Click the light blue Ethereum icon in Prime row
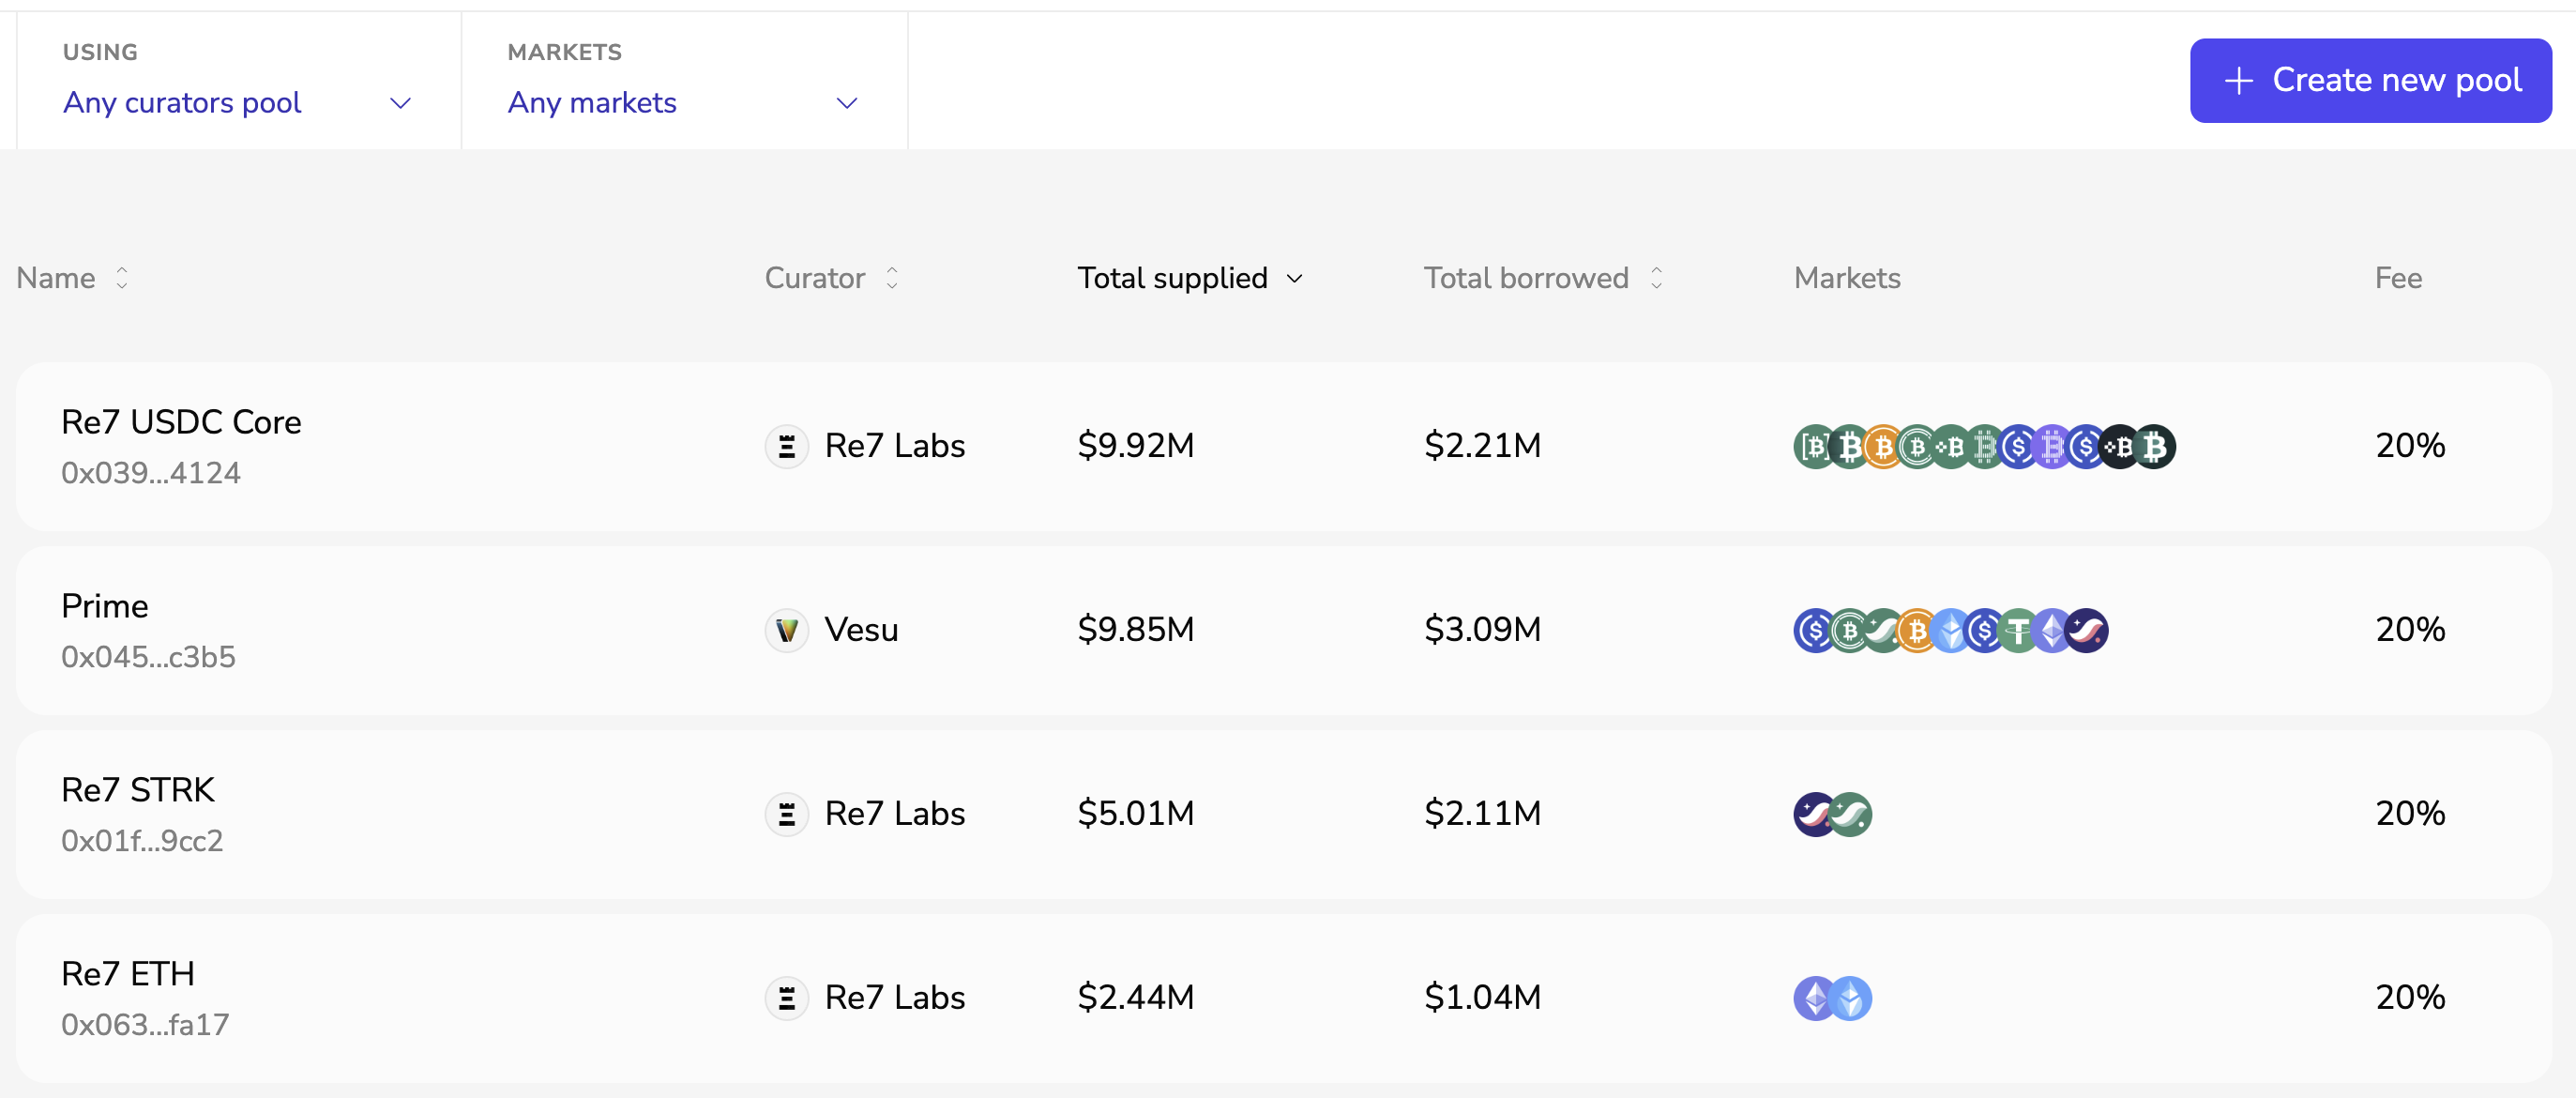 (1951, 630)
